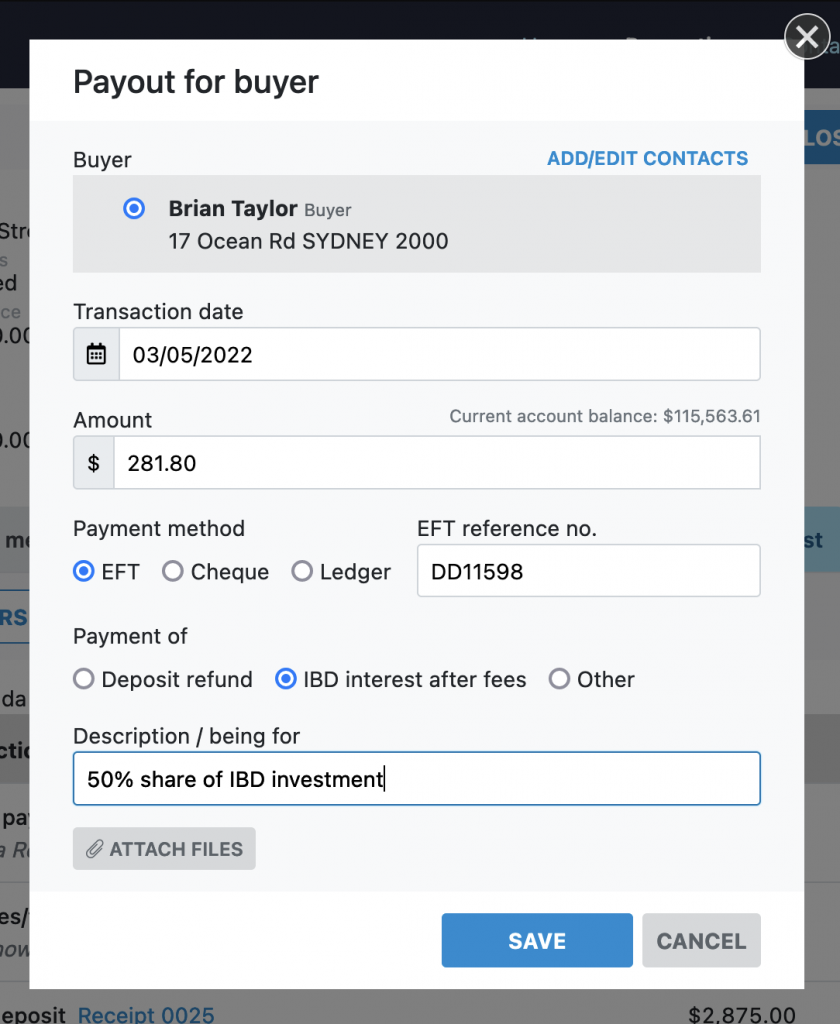Pick Other as the payment type
The width and height of the screenshot is (840, 1024).
click(x=559, y=680)
